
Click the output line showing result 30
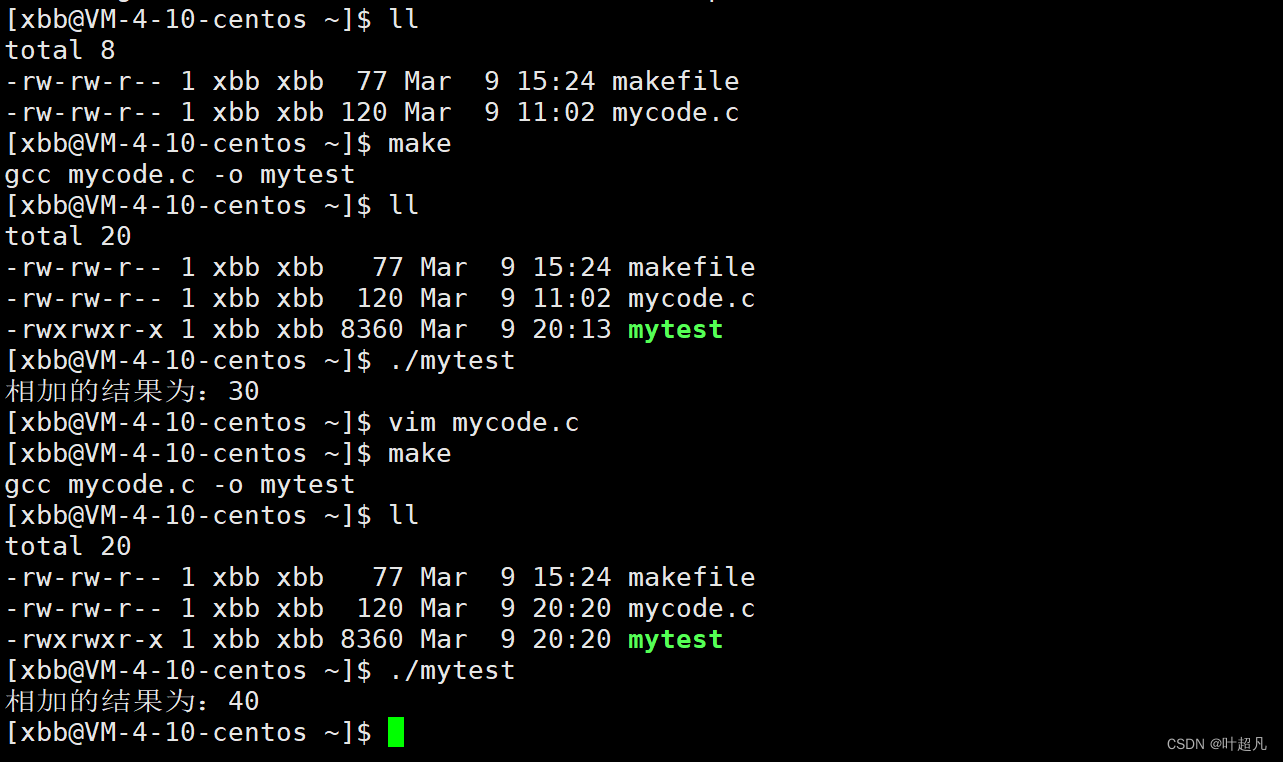coord(132,391)
